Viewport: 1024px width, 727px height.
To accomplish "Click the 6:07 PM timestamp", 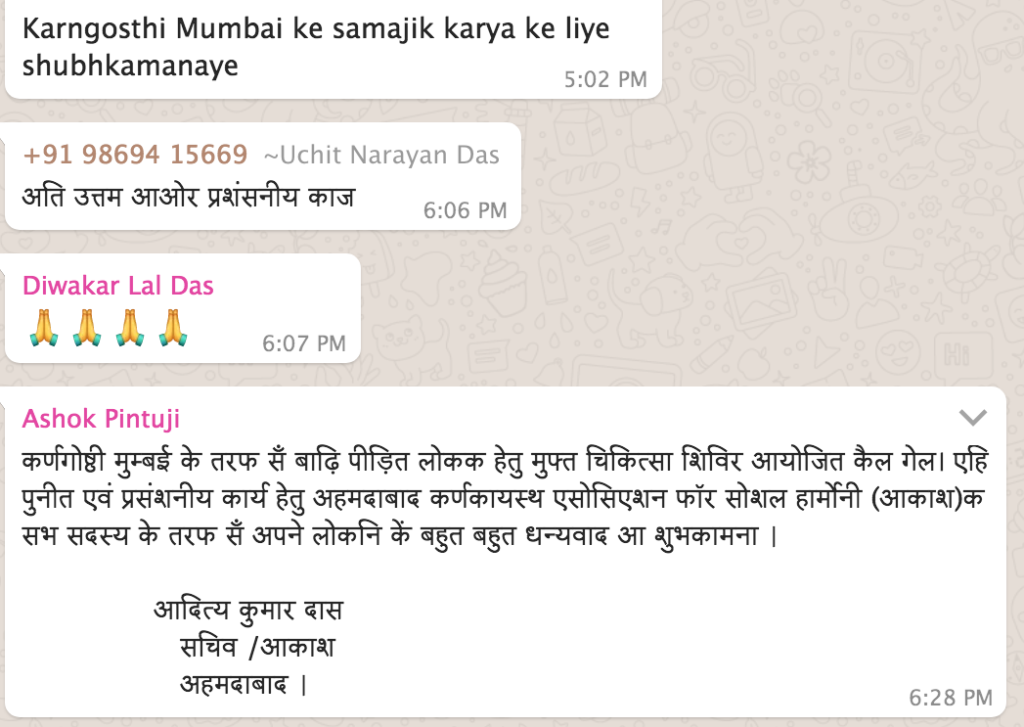I will (x=304, y=343).
